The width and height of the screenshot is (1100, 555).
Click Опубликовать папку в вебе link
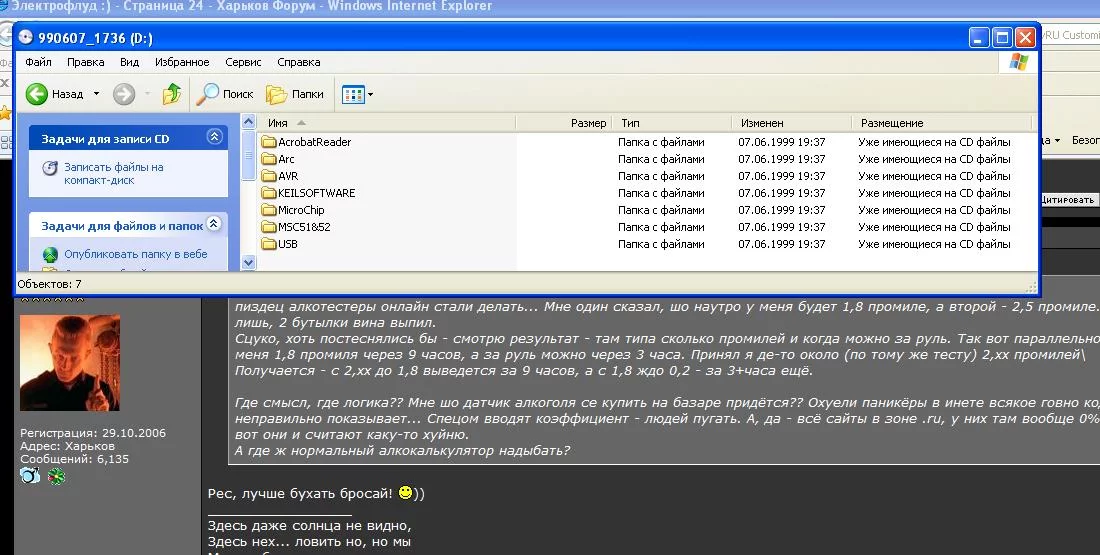tap(135, 254)
